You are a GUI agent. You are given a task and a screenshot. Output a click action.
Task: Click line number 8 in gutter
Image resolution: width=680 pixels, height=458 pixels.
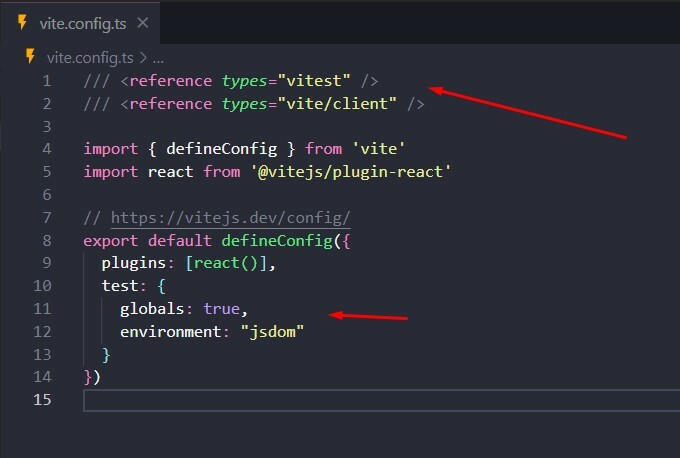[x=47, y=241]
